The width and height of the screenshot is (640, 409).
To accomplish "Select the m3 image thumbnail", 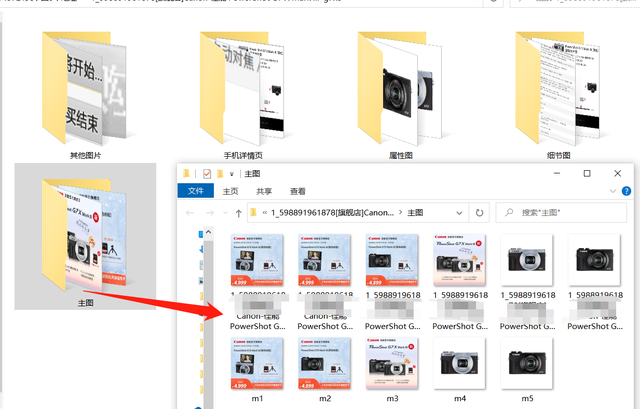I will tap(391, 367).
